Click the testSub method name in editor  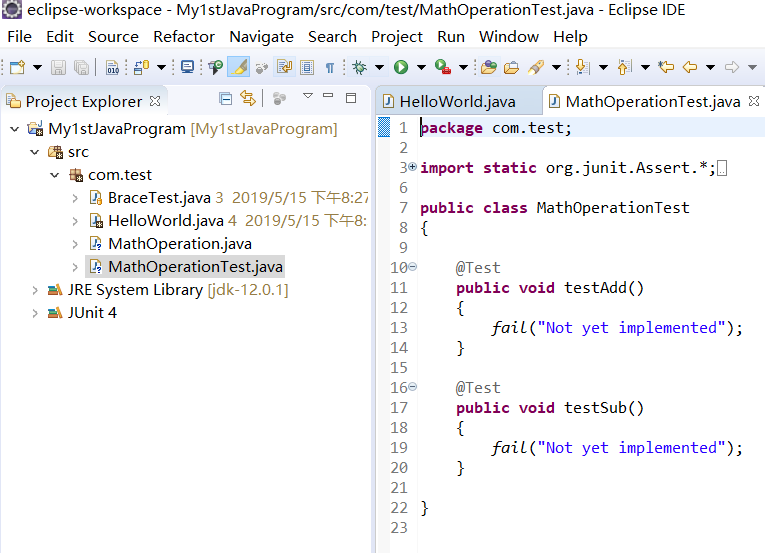[x=595, y=408]
